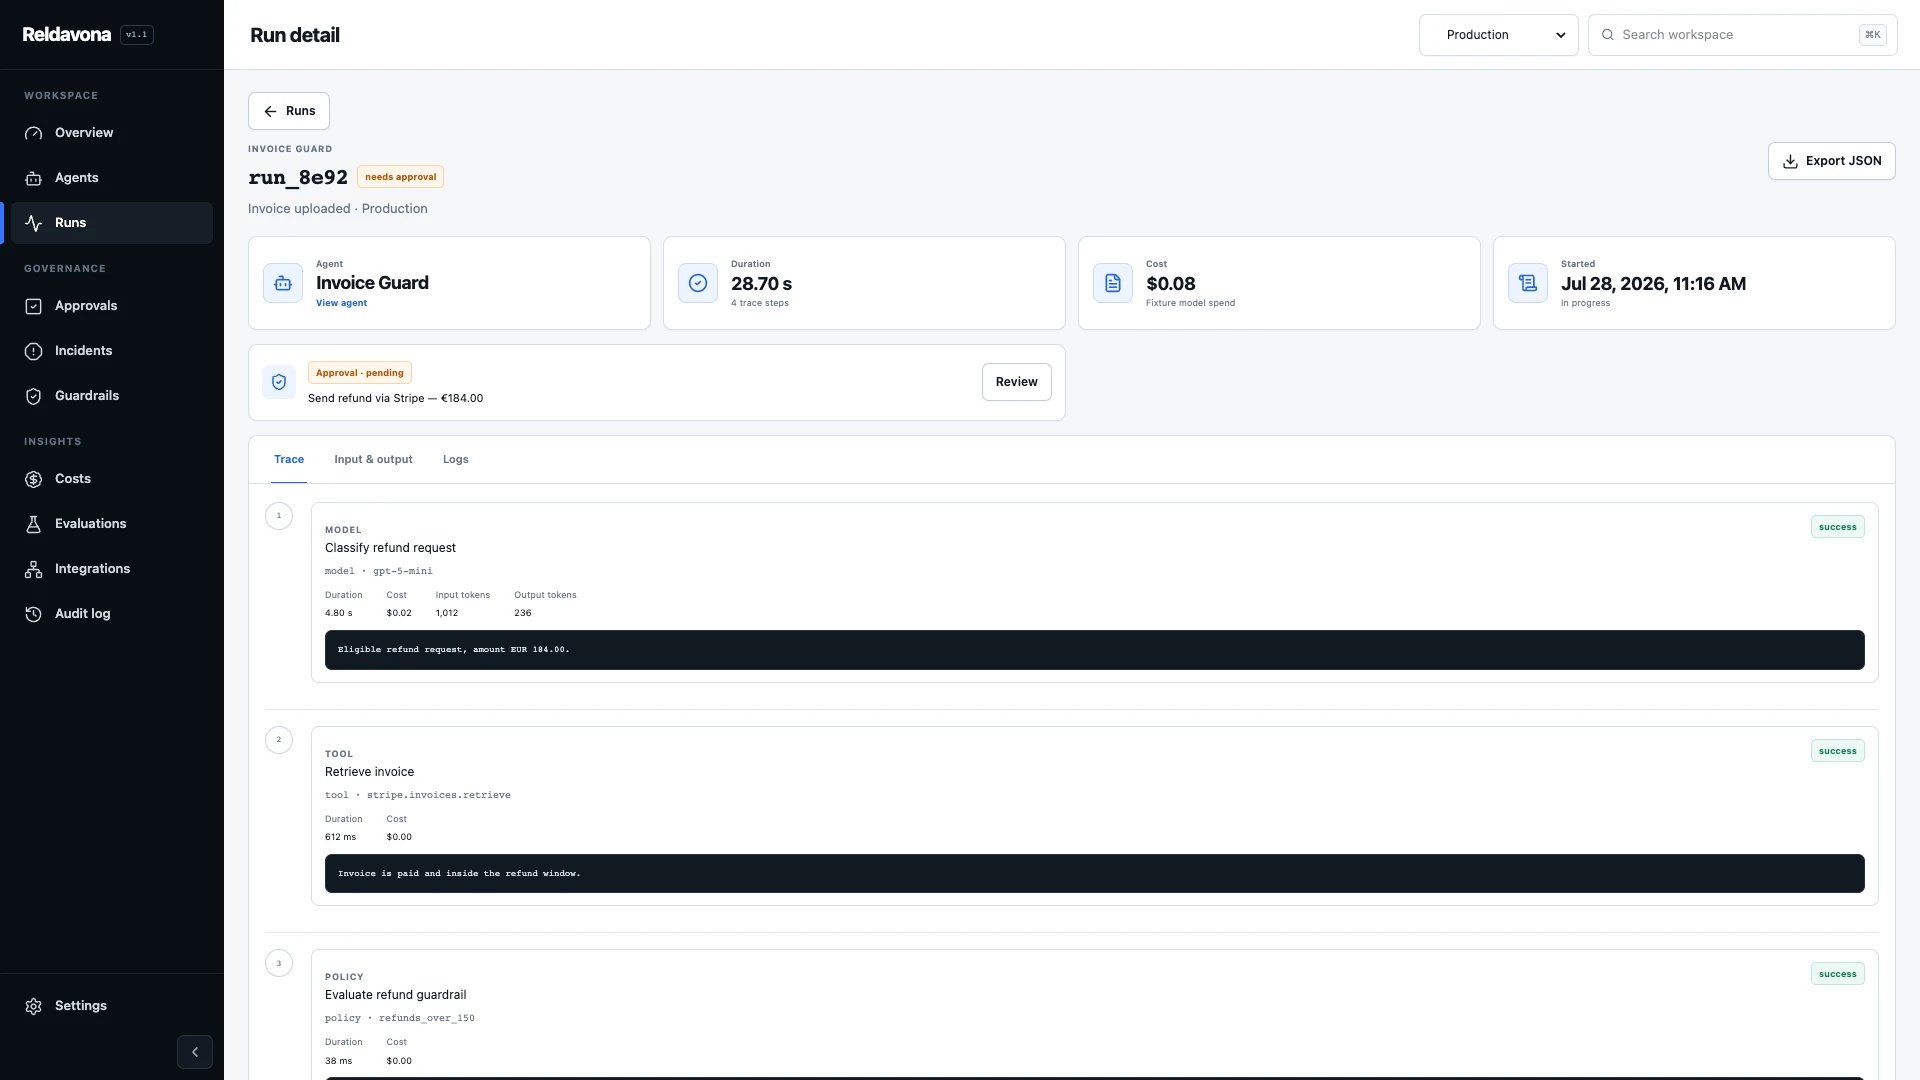
Task: Switch to the Input & output tab
Action: [373, 459]
